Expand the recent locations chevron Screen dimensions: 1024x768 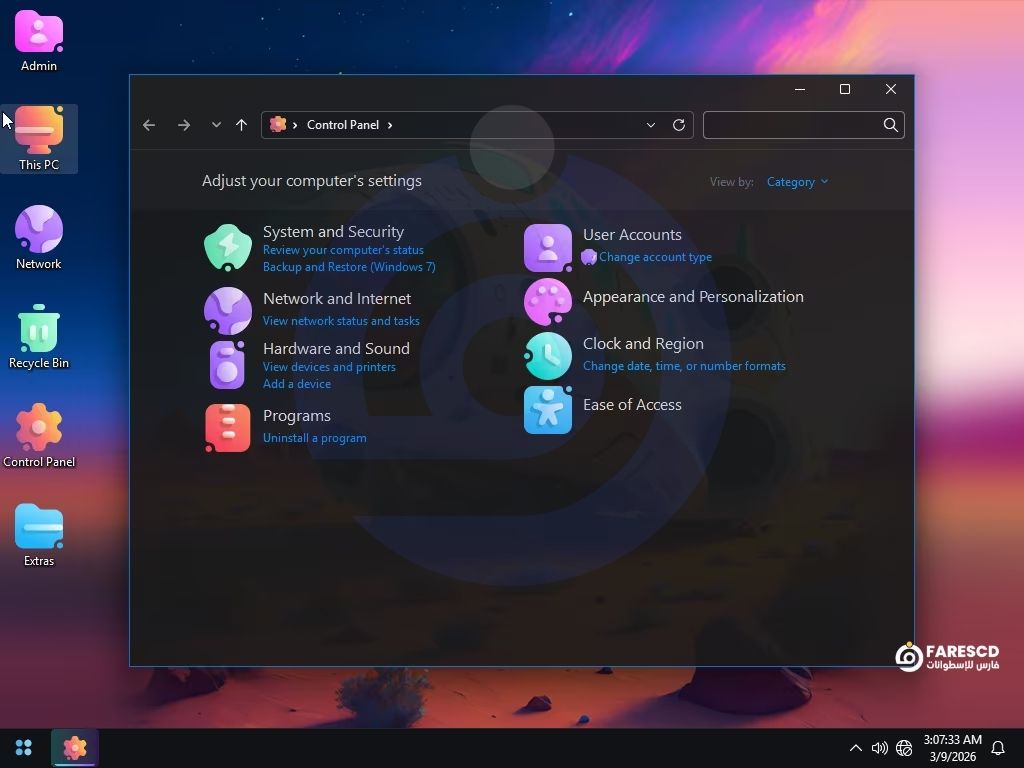216,125
